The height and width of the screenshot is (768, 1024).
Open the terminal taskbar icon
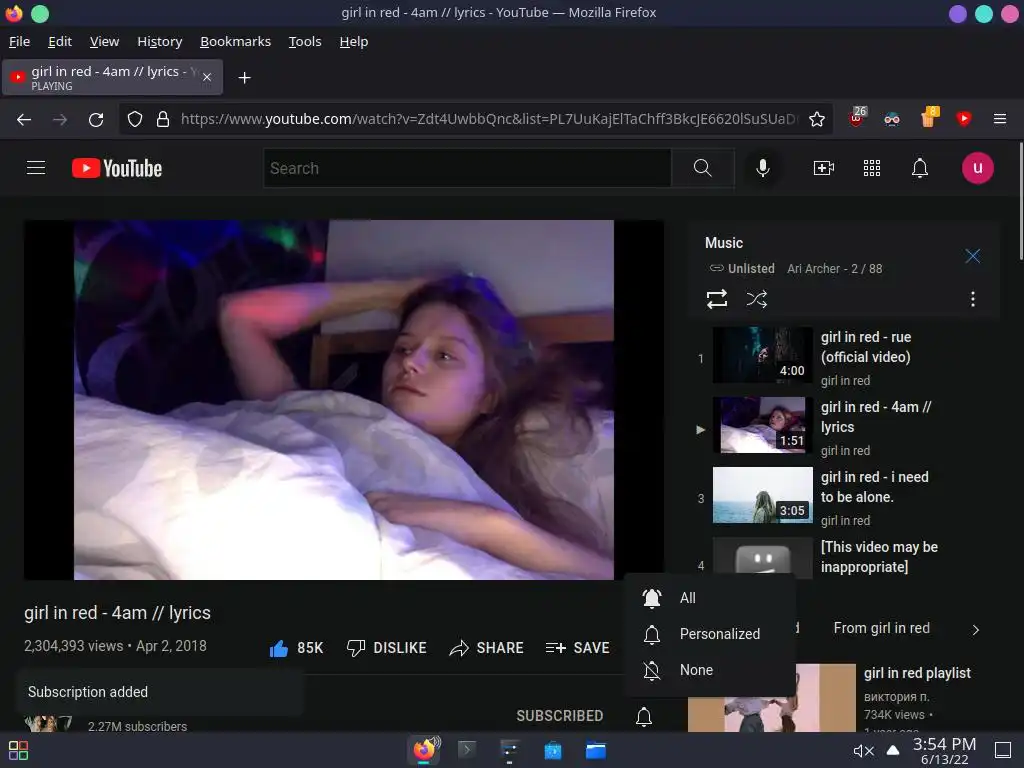coord(466,749)
